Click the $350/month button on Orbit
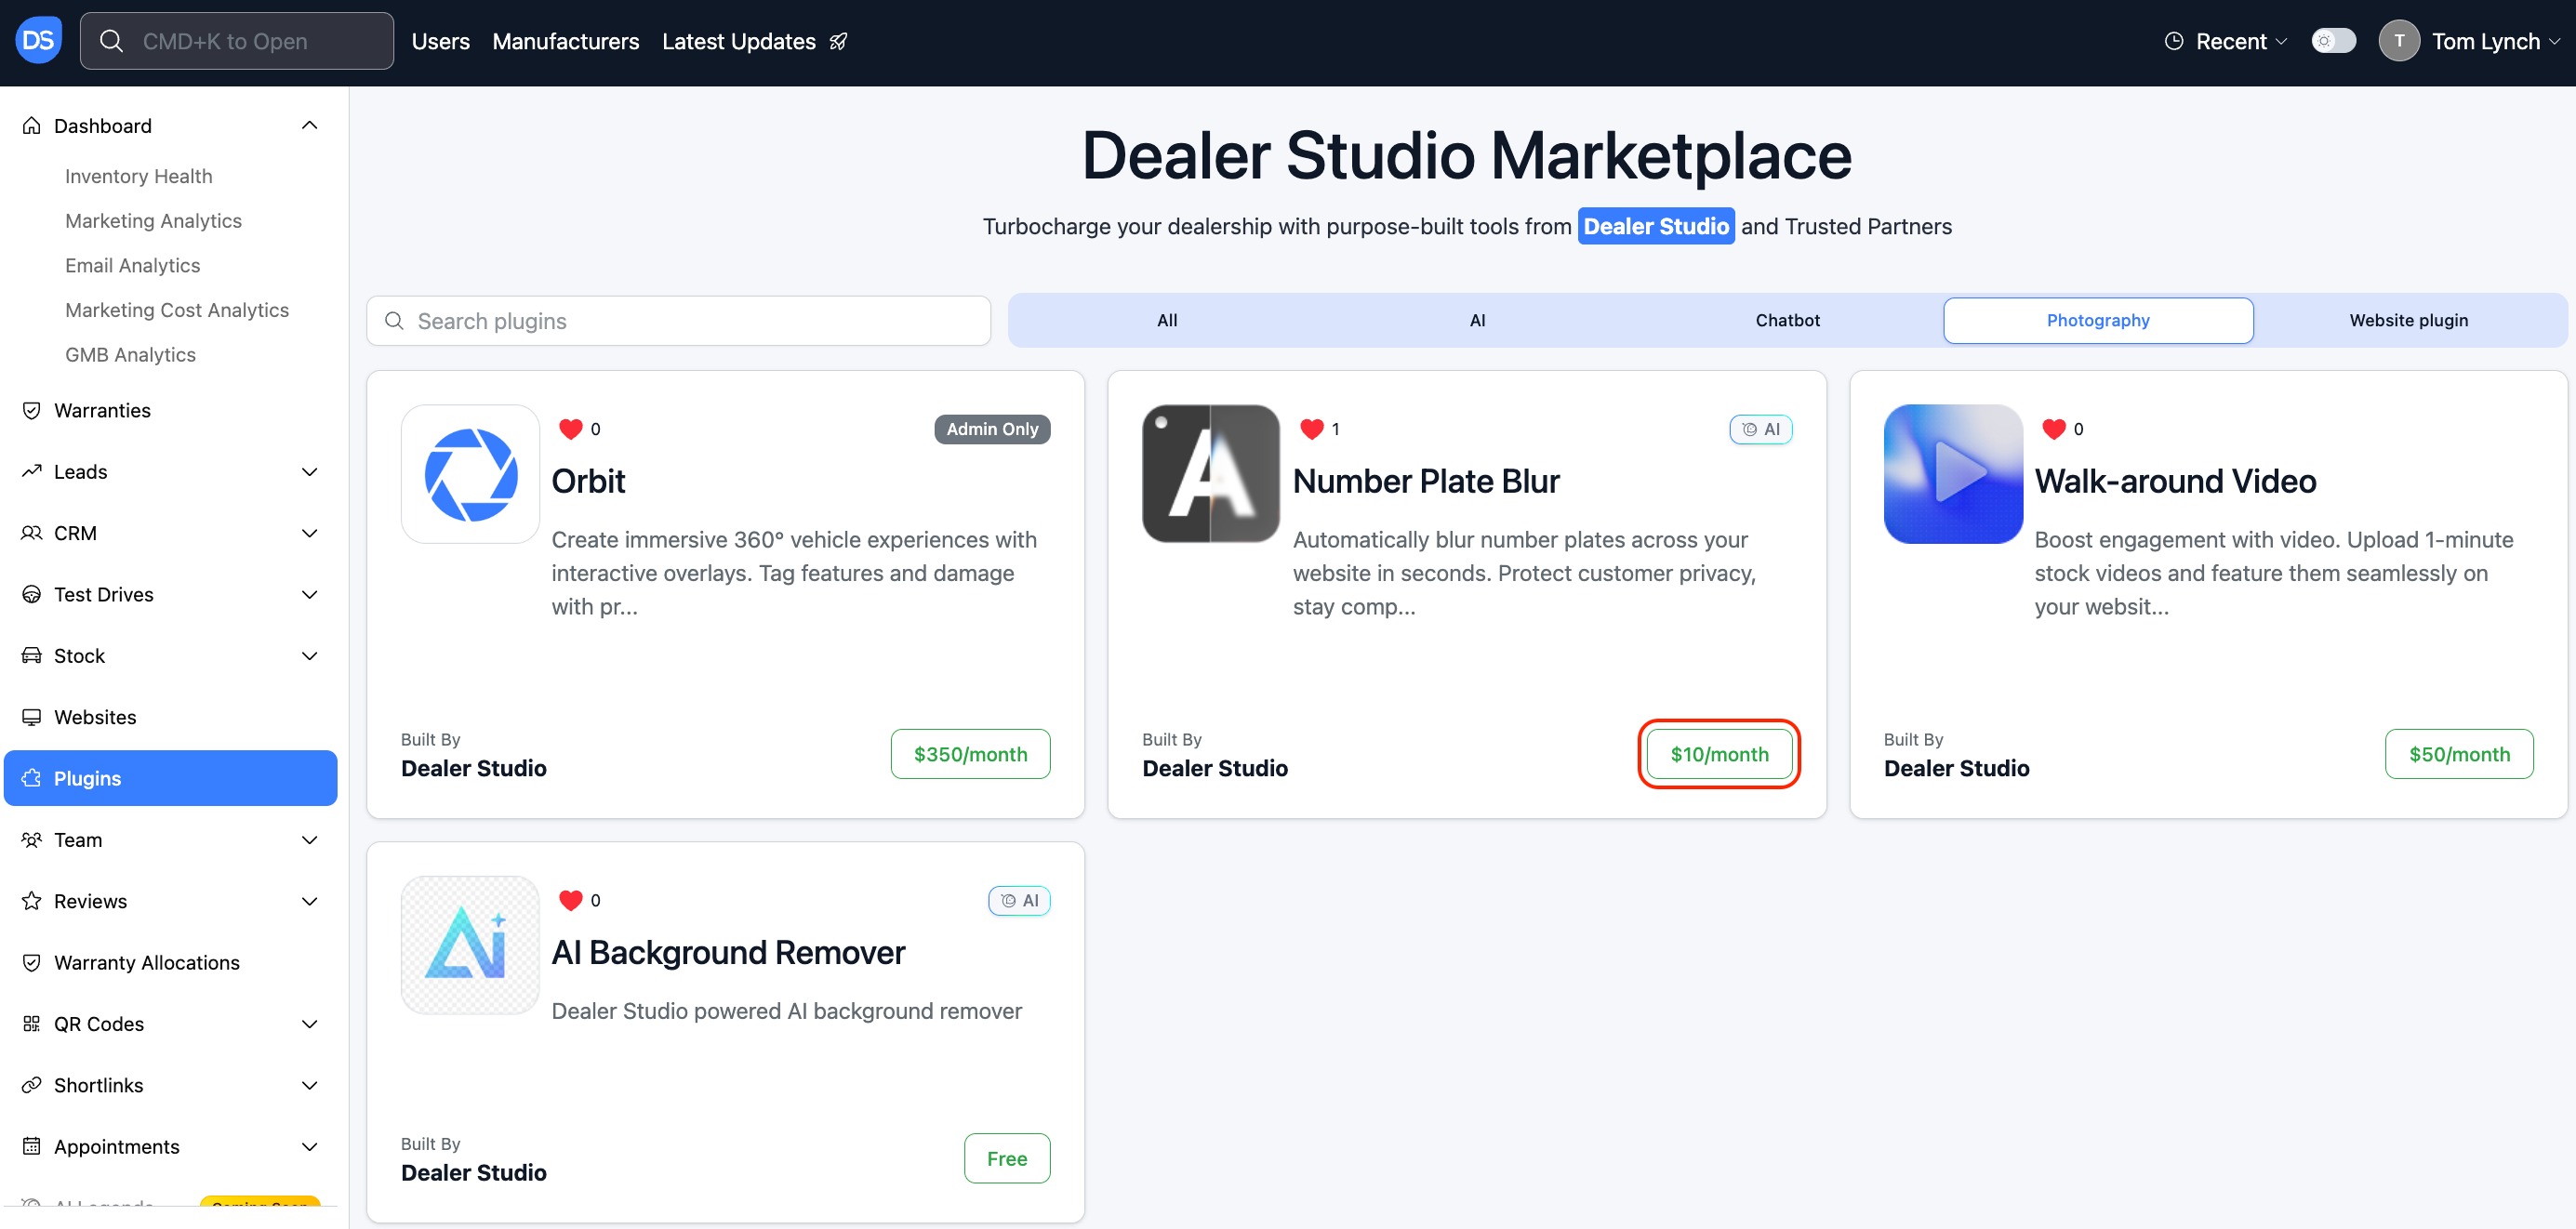The height and width of the screenshot is (1229, 2576). (x=969, y=754)
